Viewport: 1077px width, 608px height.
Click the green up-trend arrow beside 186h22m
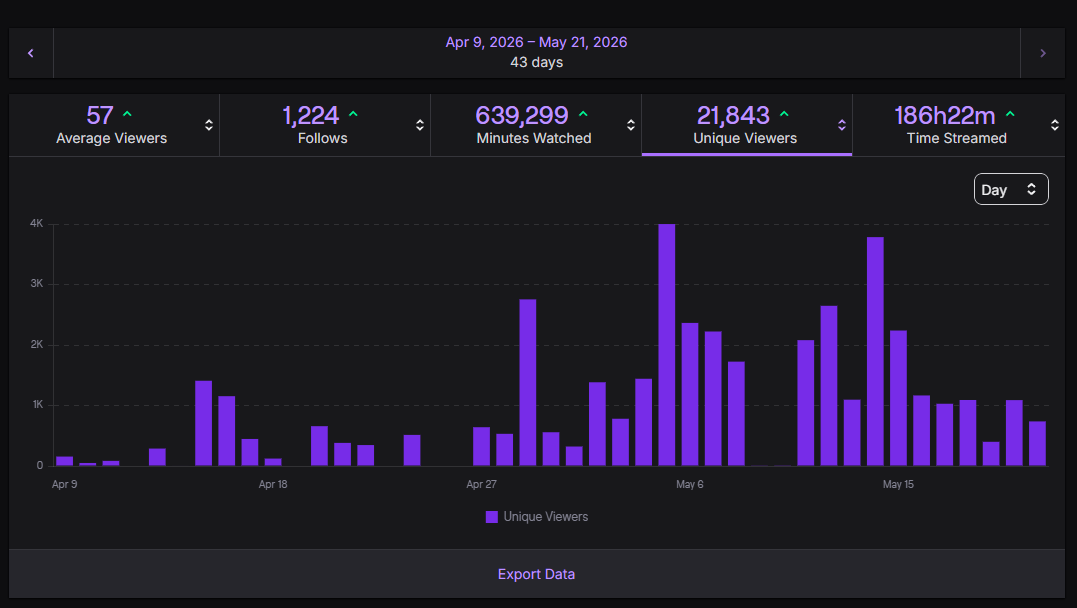(1010, 115)
